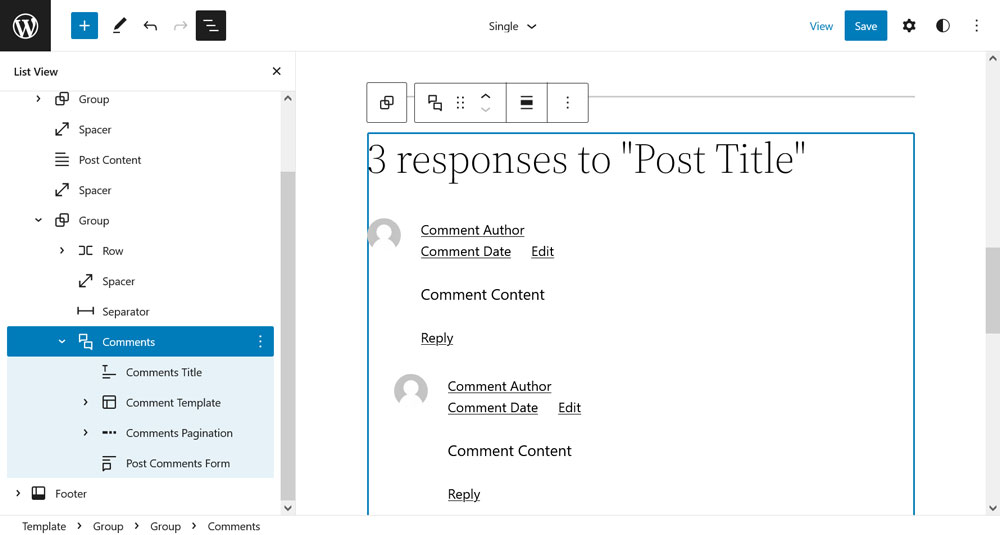The height and width of the screenshot is (535, 1000).
Task: Collapse the Comments block in List View
Action: point(62,342)
